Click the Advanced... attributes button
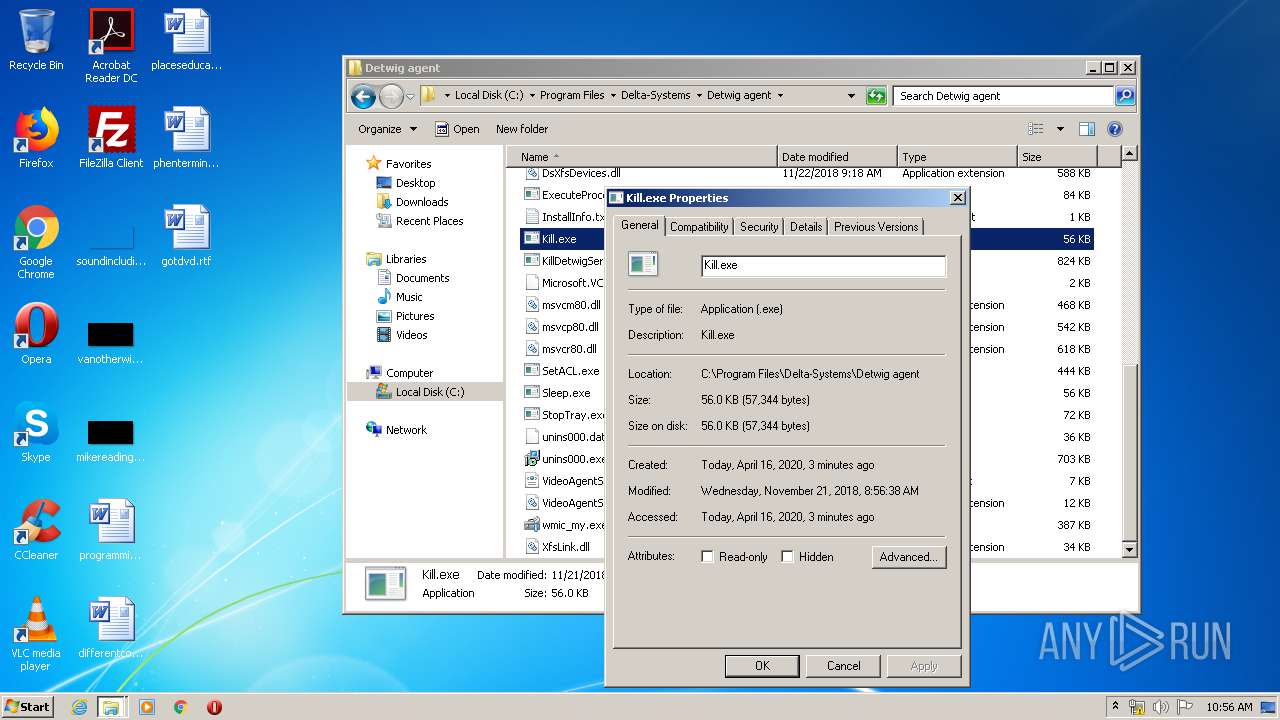Screen dimensions: 1280x720 tap(908, 557)
